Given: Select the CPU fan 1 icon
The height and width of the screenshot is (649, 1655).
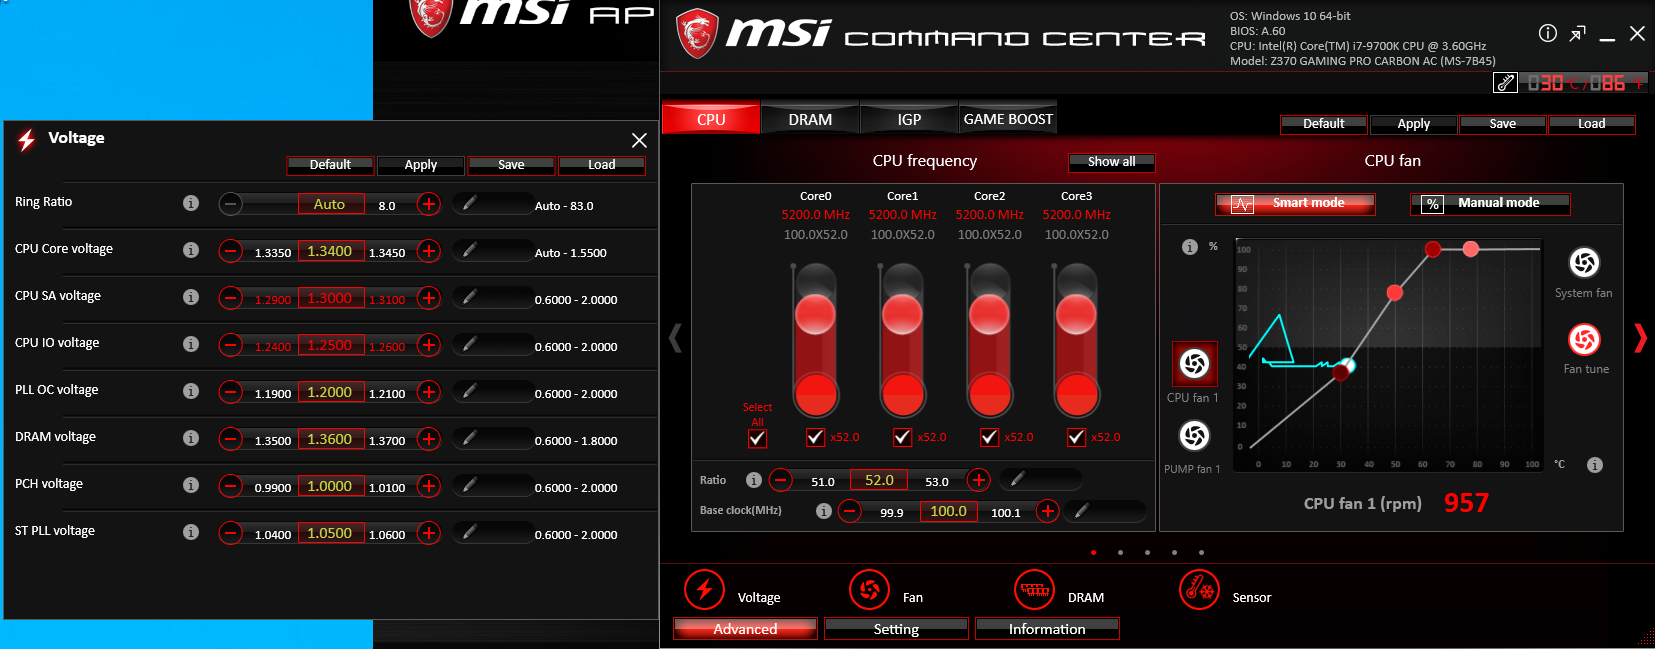Looking at the screenshot, I should pos(1194,364).
